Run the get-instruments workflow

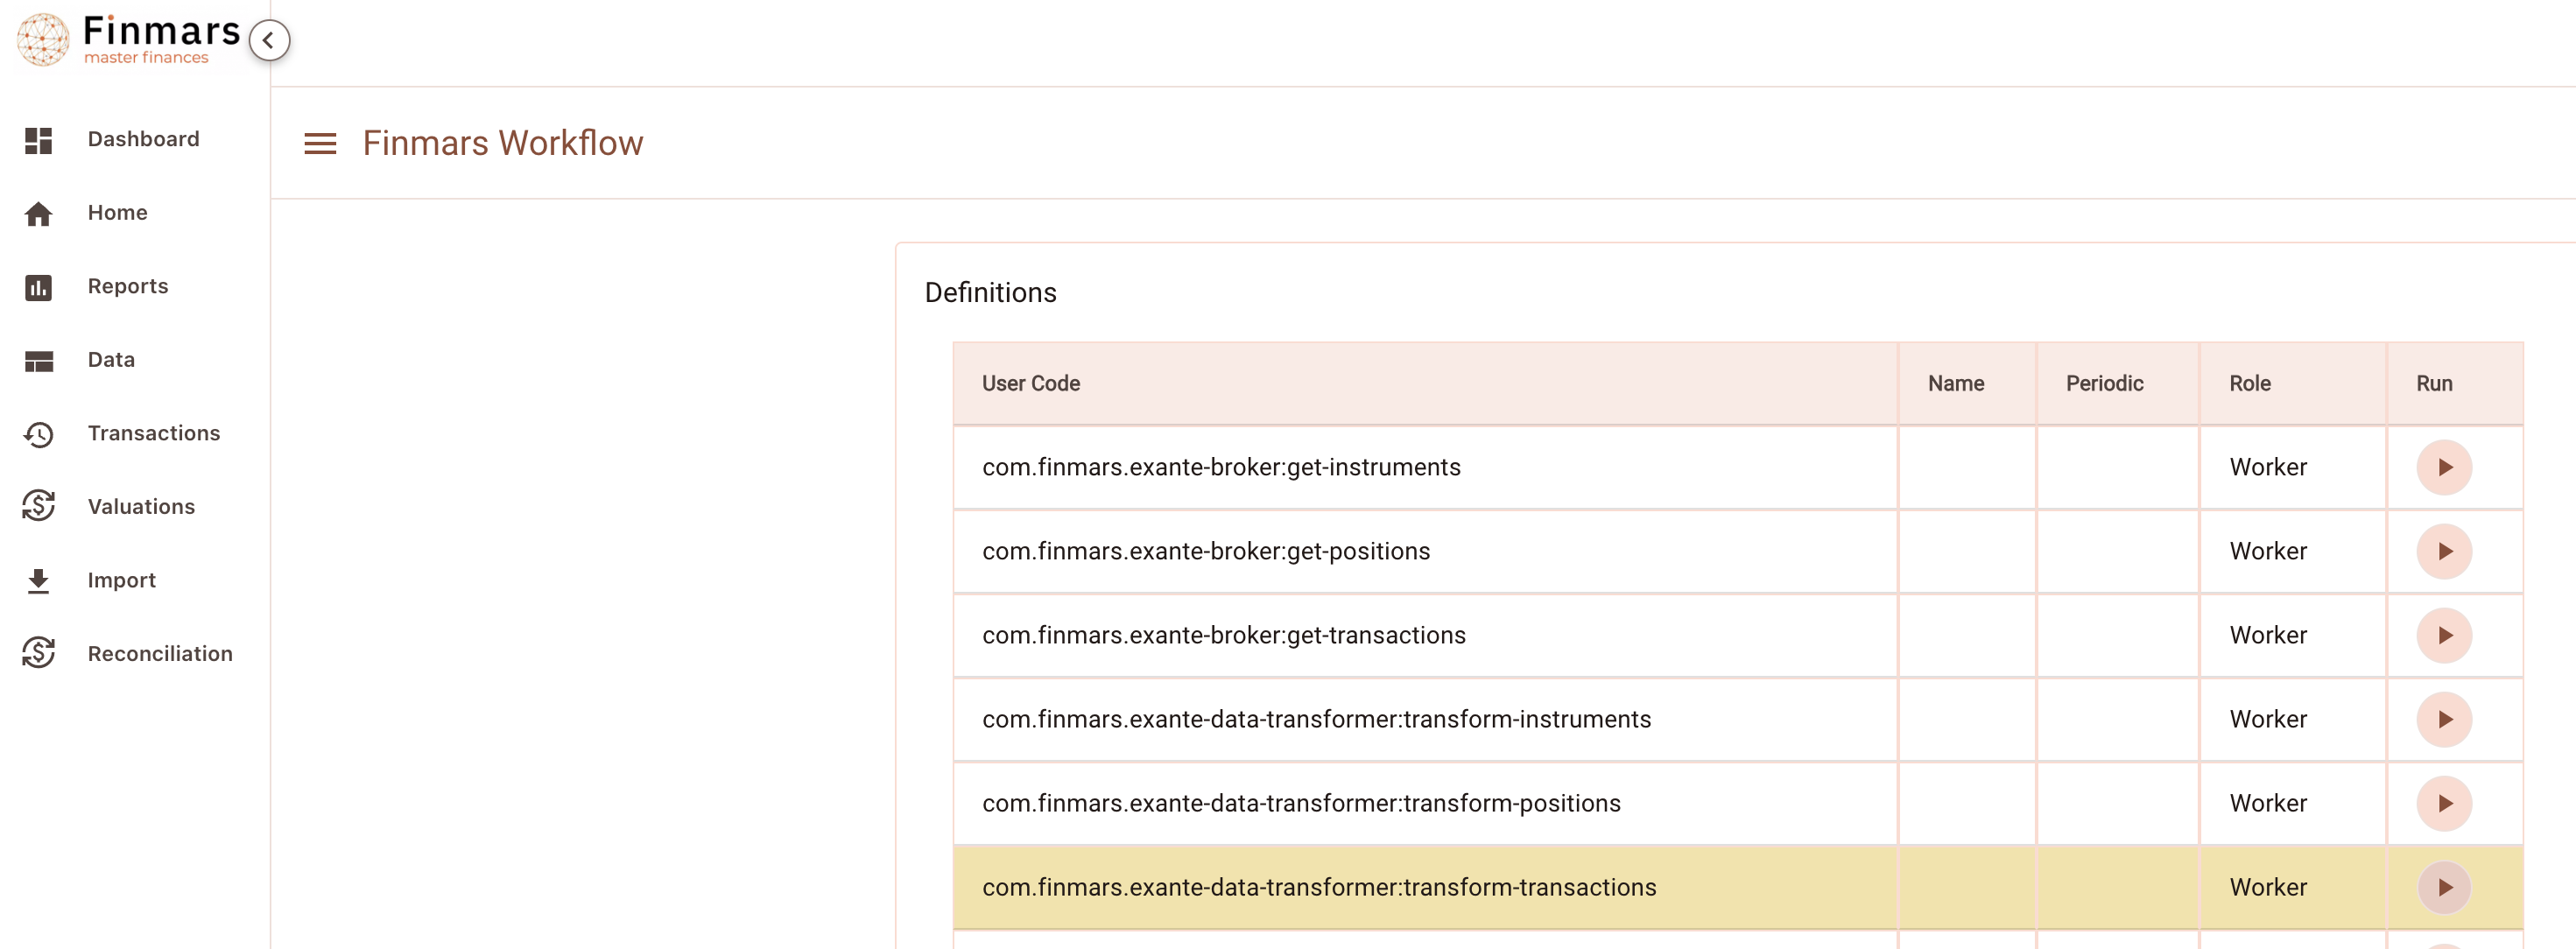[2444, 467]
